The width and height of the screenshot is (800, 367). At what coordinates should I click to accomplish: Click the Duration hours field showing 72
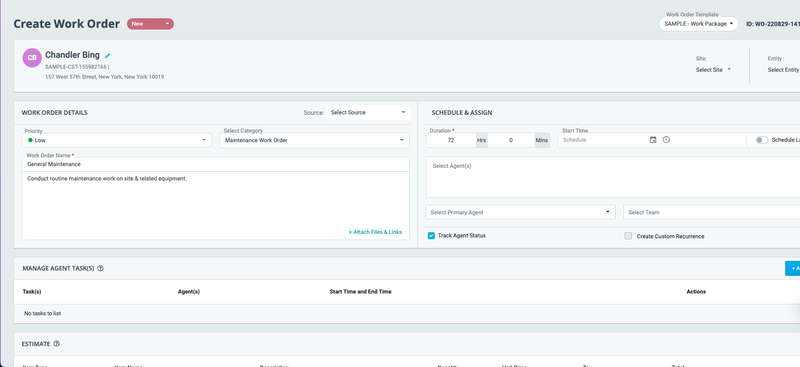point(451,140)
